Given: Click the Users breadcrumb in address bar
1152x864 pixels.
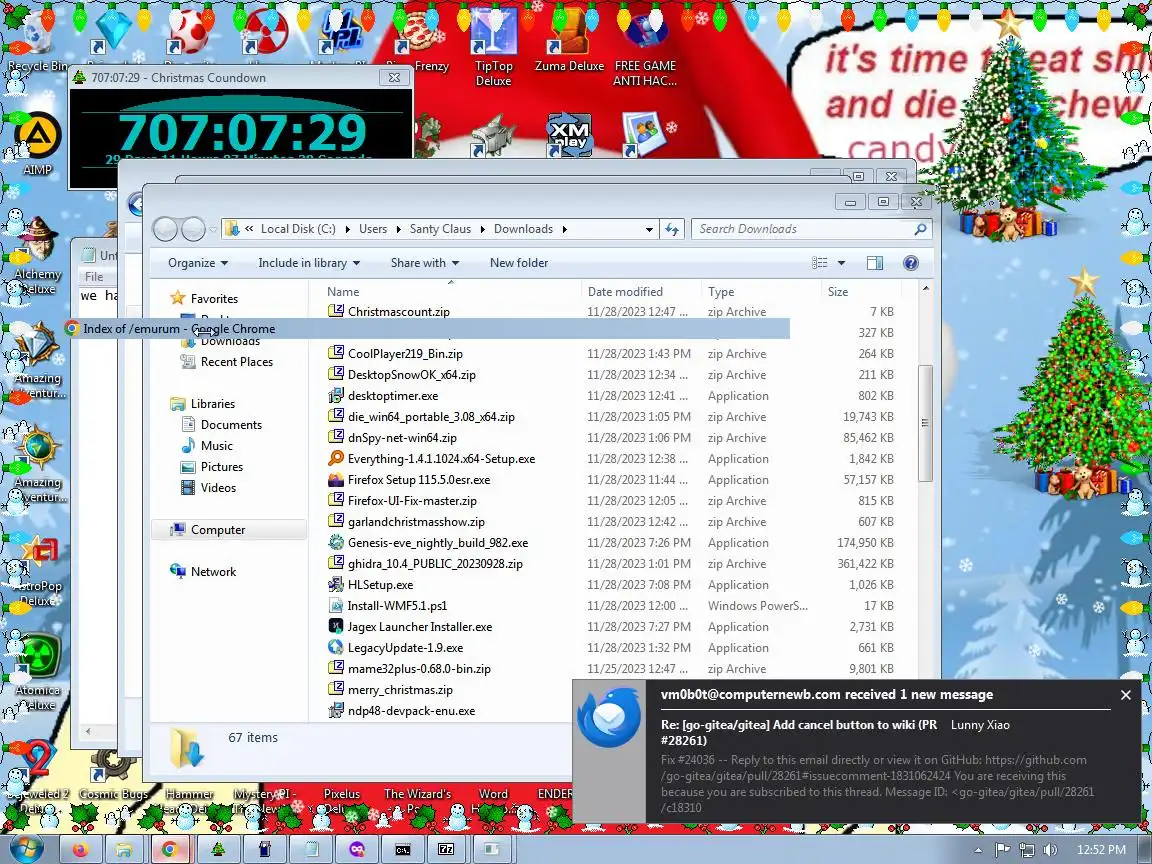Looking at the screenshot, I should 373,229.
